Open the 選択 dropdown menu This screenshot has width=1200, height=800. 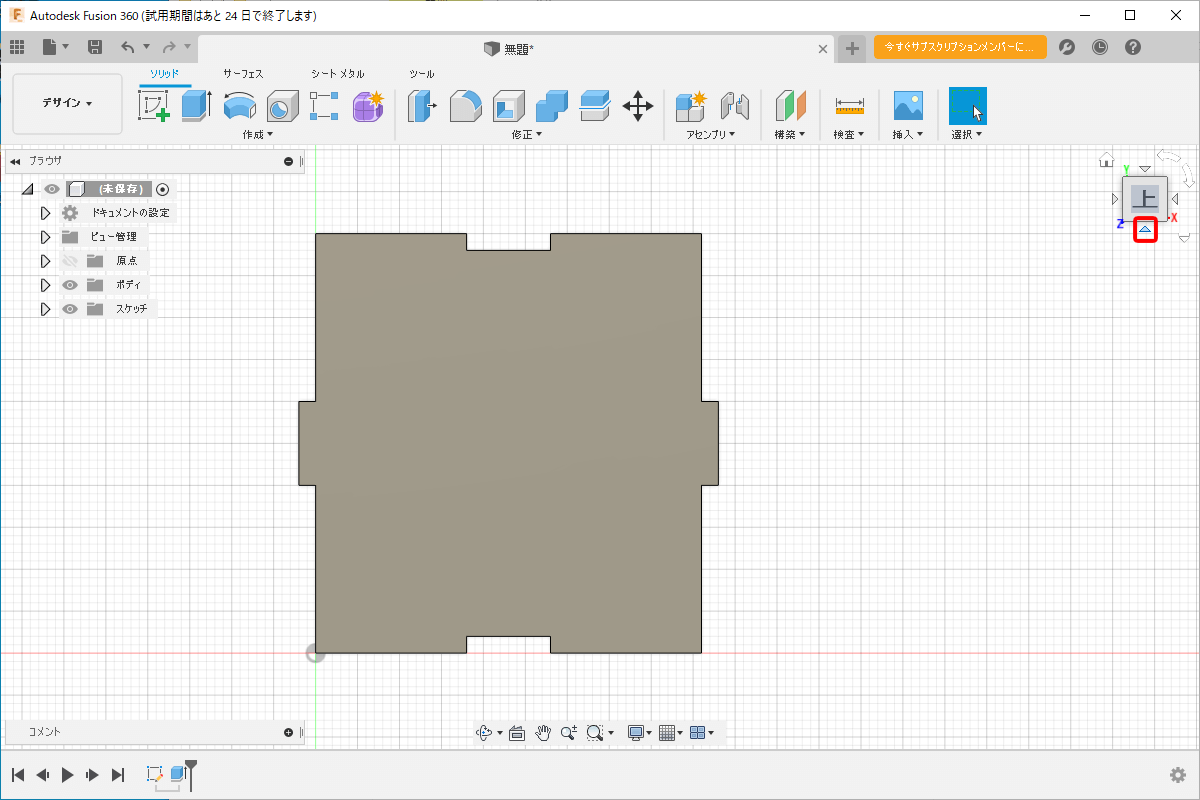967,134
